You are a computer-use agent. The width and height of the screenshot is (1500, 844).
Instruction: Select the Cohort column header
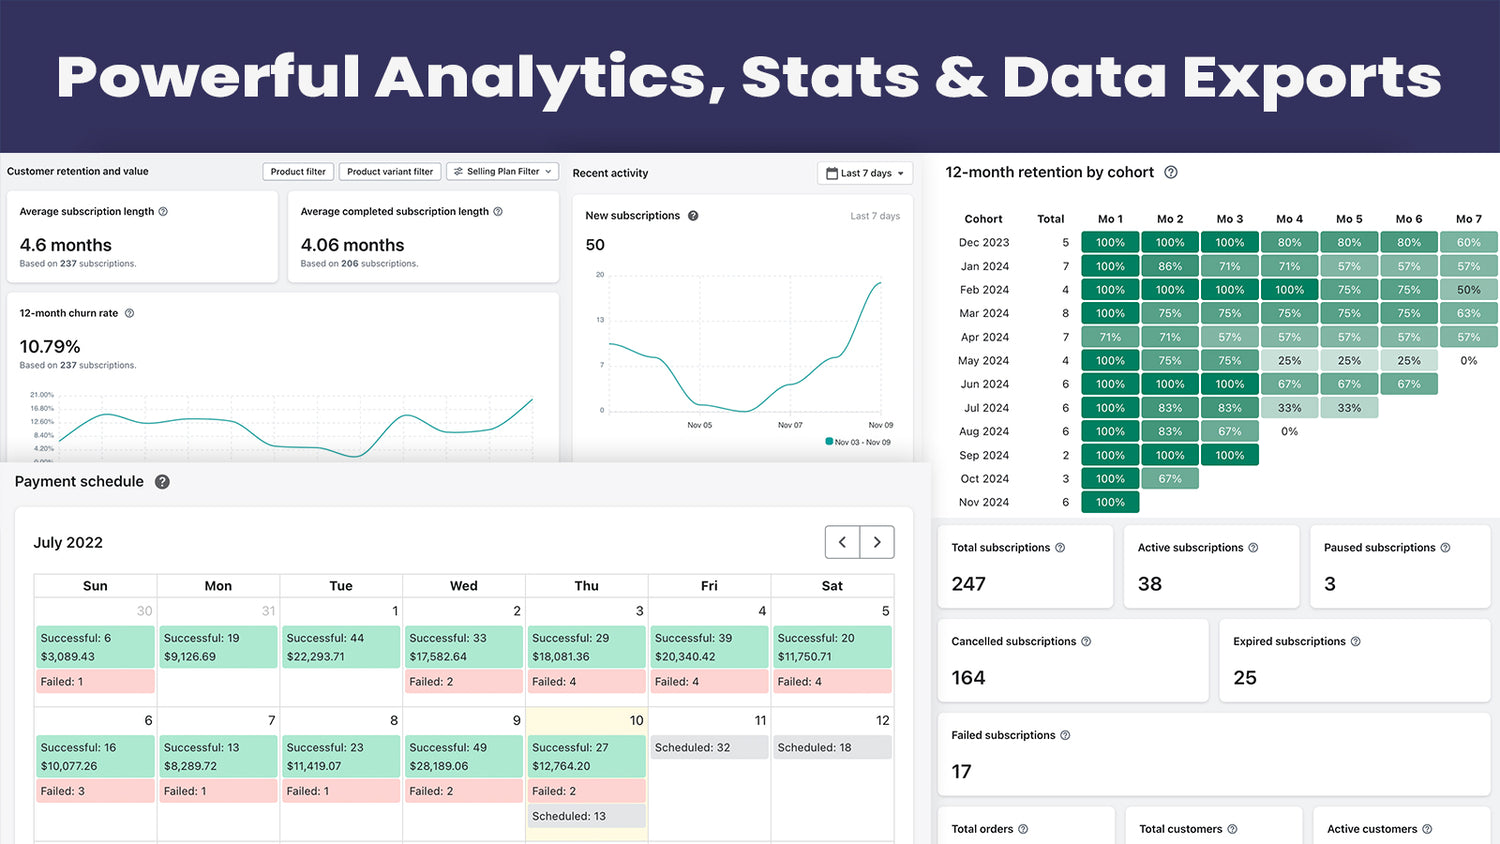click(983, 219)
